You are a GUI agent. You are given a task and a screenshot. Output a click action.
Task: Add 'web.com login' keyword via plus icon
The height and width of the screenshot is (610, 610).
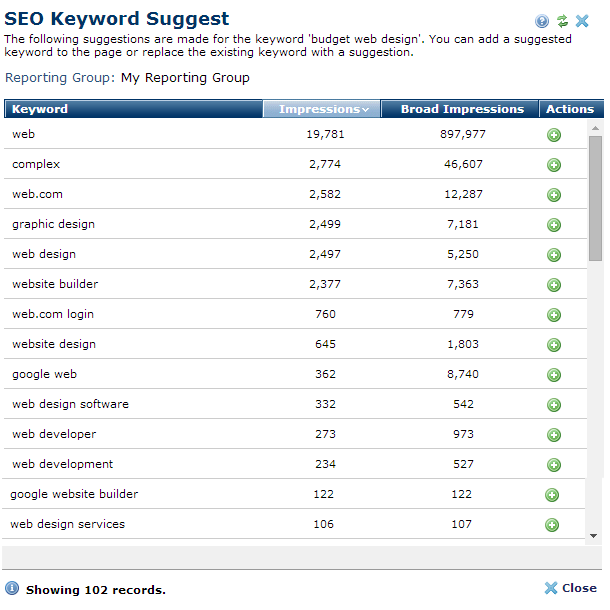554,315
